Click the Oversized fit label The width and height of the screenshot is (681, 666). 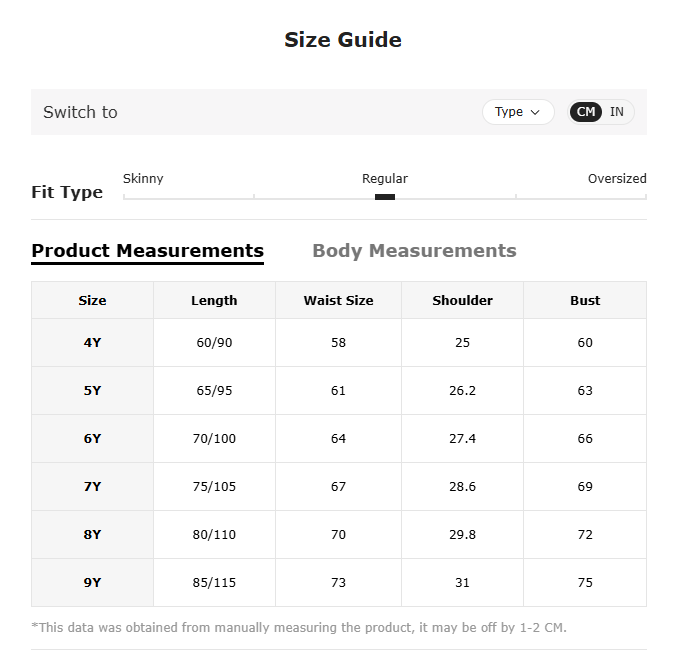coord(617,179)
